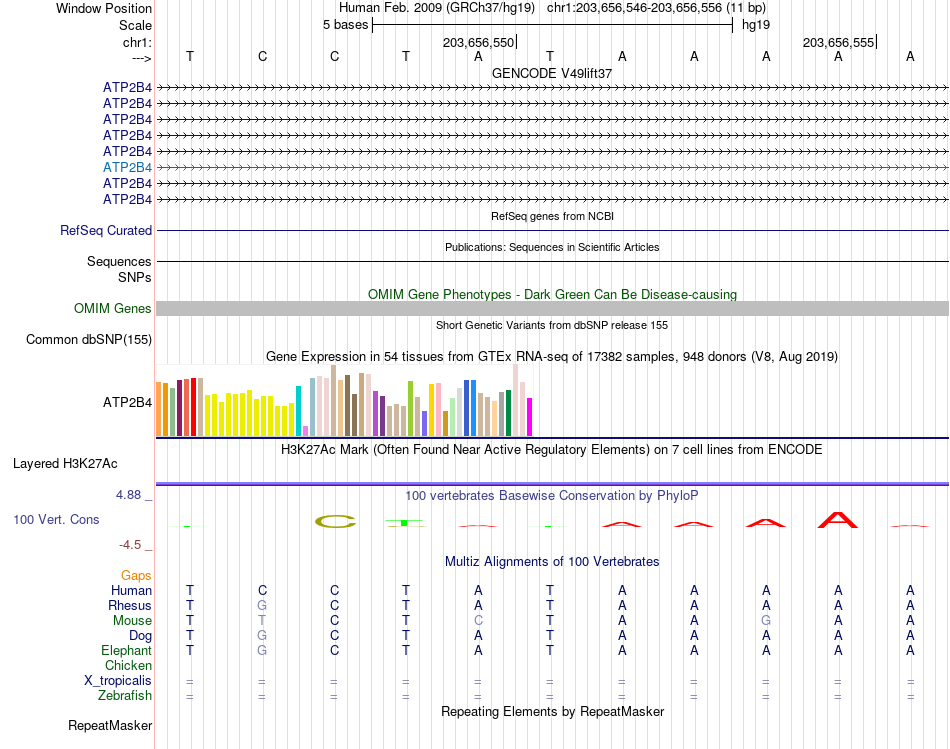Open the first ATP2B4 GENCODE transcript label
Screen dimensions: 950x749
(127, 87)
